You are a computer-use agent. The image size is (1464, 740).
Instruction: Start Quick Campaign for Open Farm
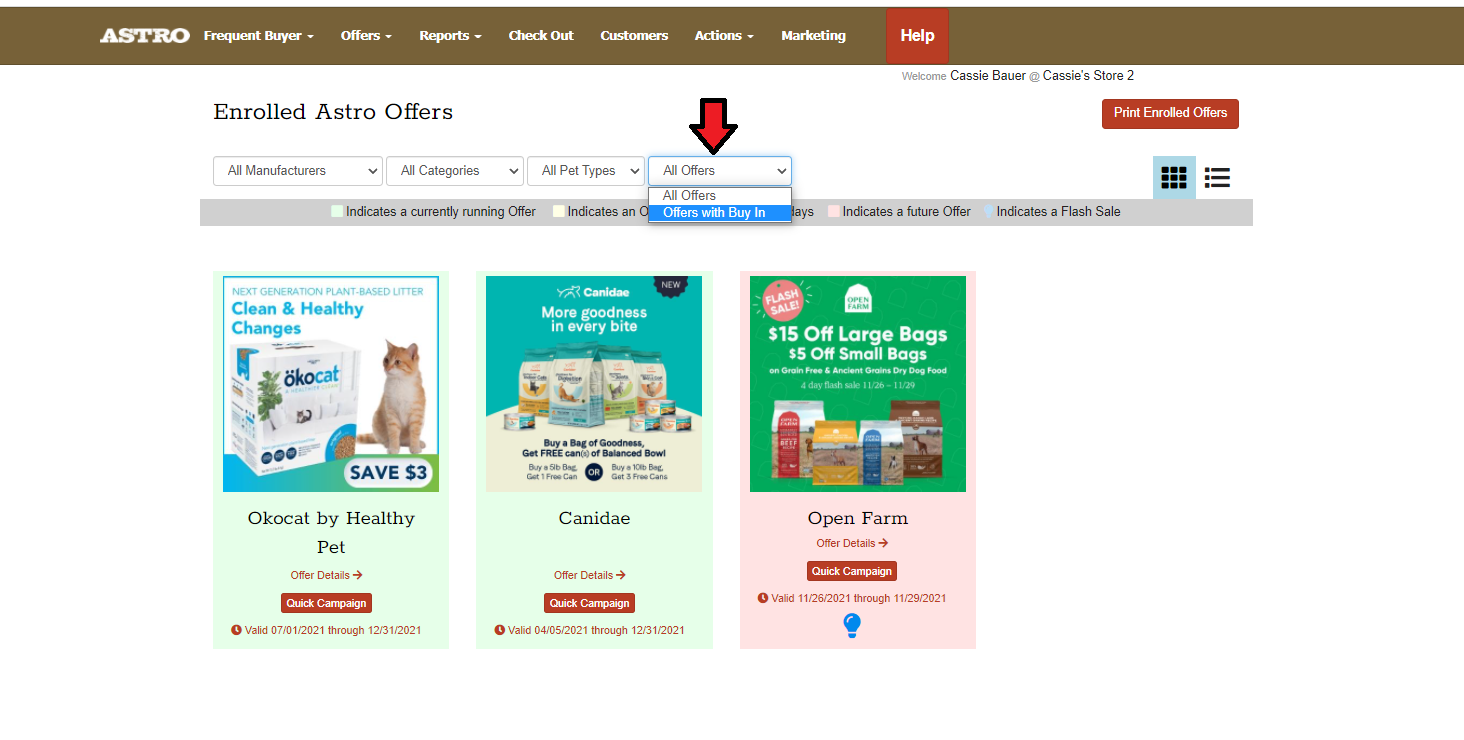coord(852,571)
